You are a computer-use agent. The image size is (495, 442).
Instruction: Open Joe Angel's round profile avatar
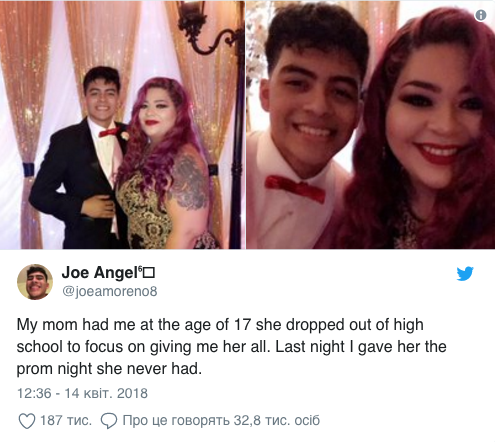coord(35,282)
